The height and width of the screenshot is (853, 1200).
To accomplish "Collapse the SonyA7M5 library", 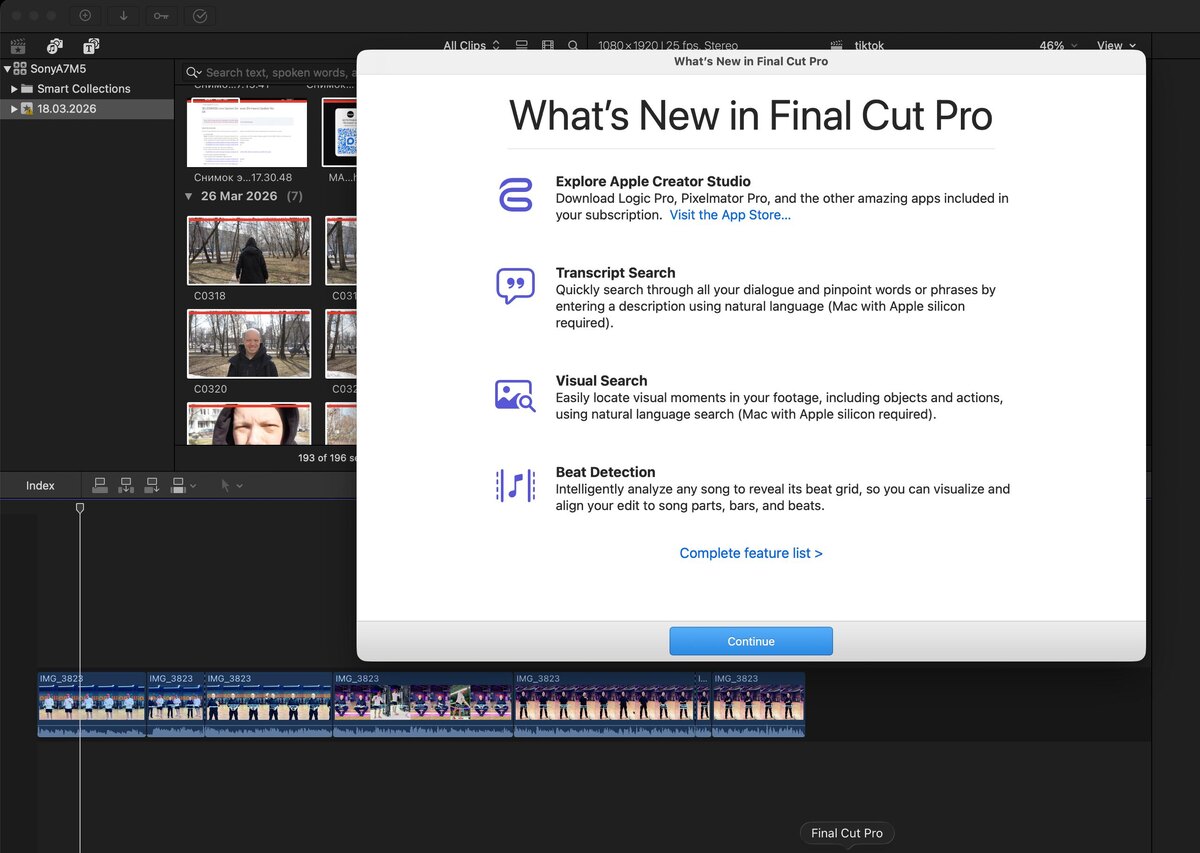I will 7,69.
